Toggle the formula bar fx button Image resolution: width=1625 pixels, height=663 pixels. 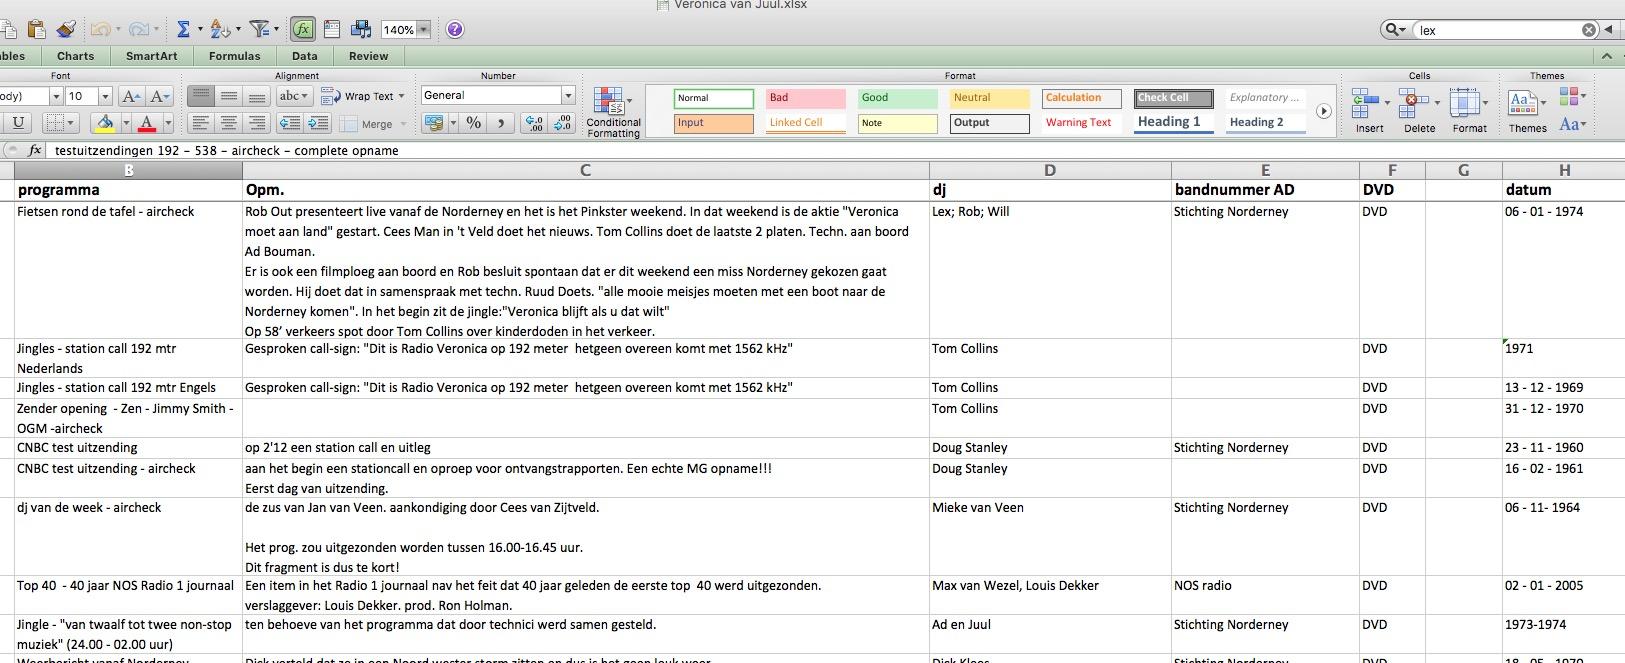point(303,30)
